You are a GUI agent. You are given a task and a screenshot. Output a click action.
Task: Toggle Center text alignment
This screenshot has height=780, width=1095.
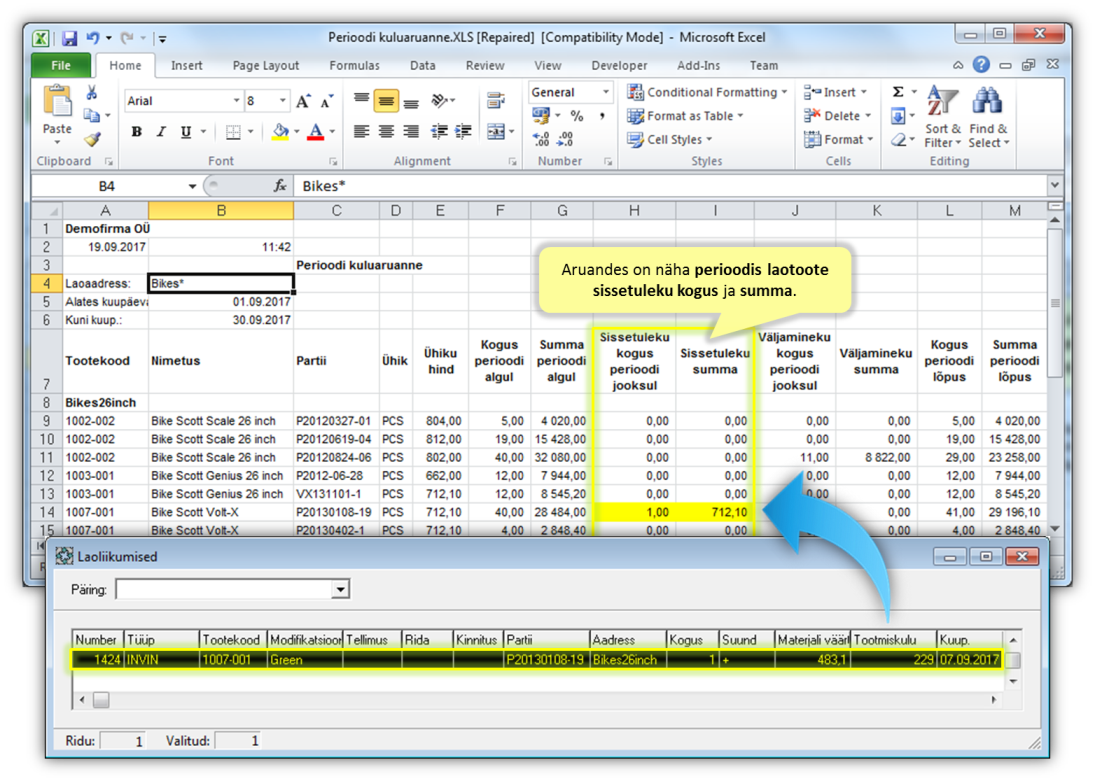386,131
